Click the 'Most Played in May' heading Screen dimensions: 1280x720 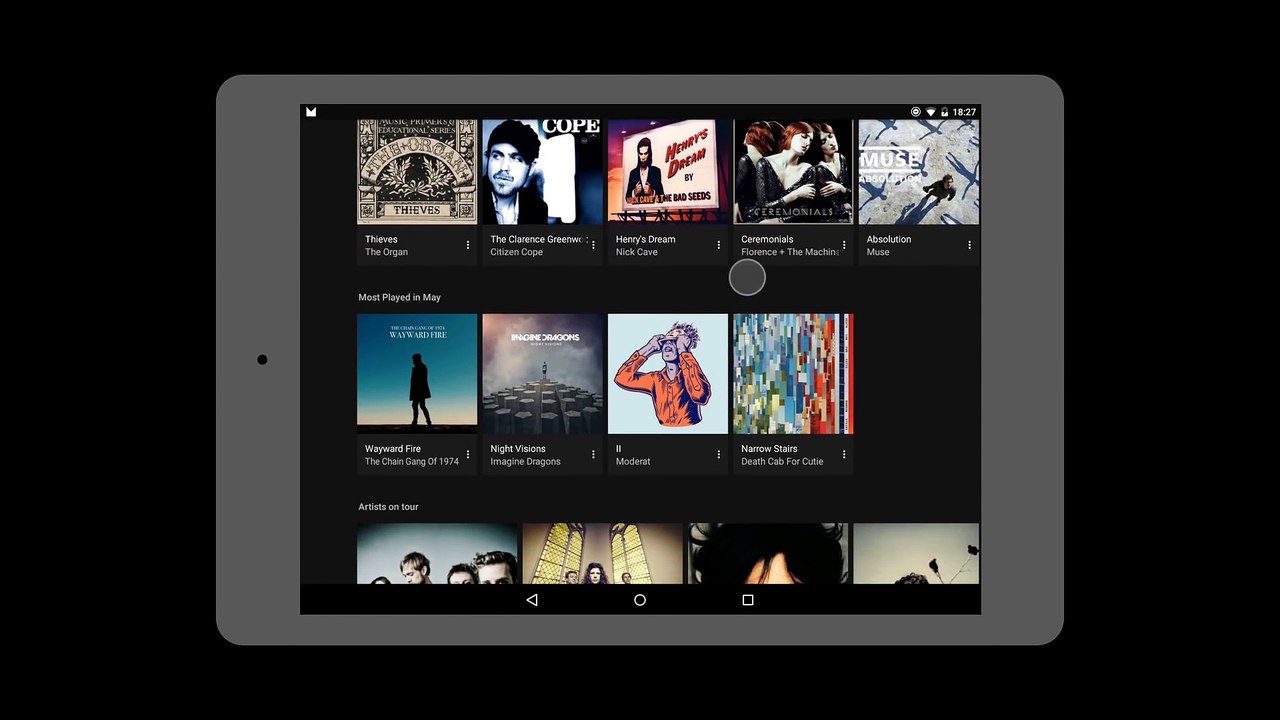point(399,297)
